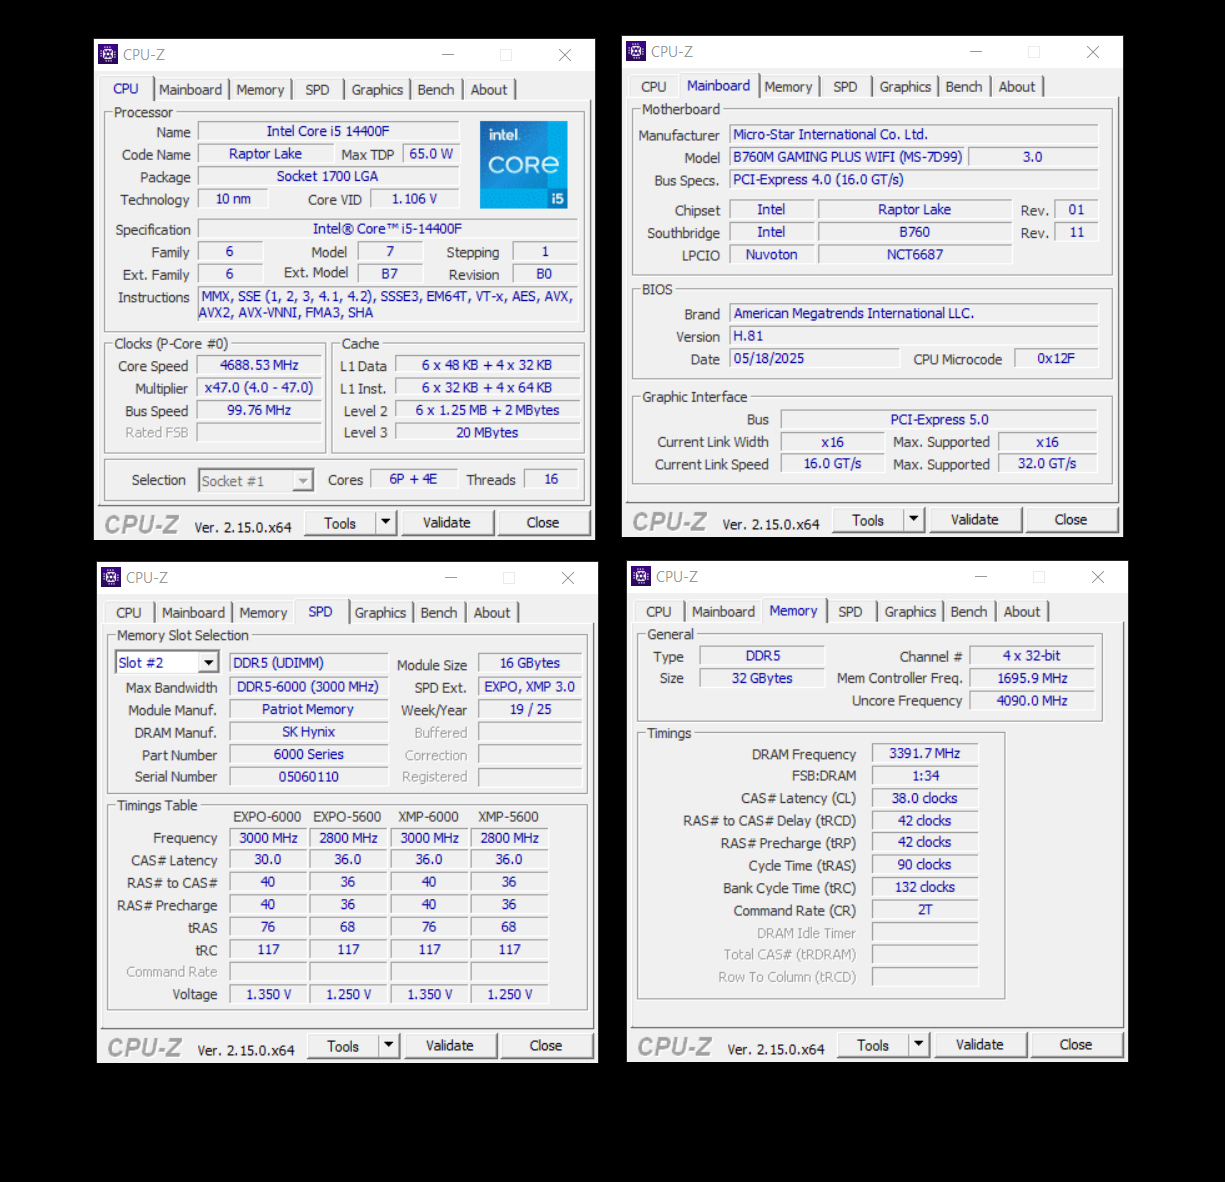Click Validate in the Memory window
Image resolution: width=1225 pixels, height=1182 pixels.
tap(979, 1044)
